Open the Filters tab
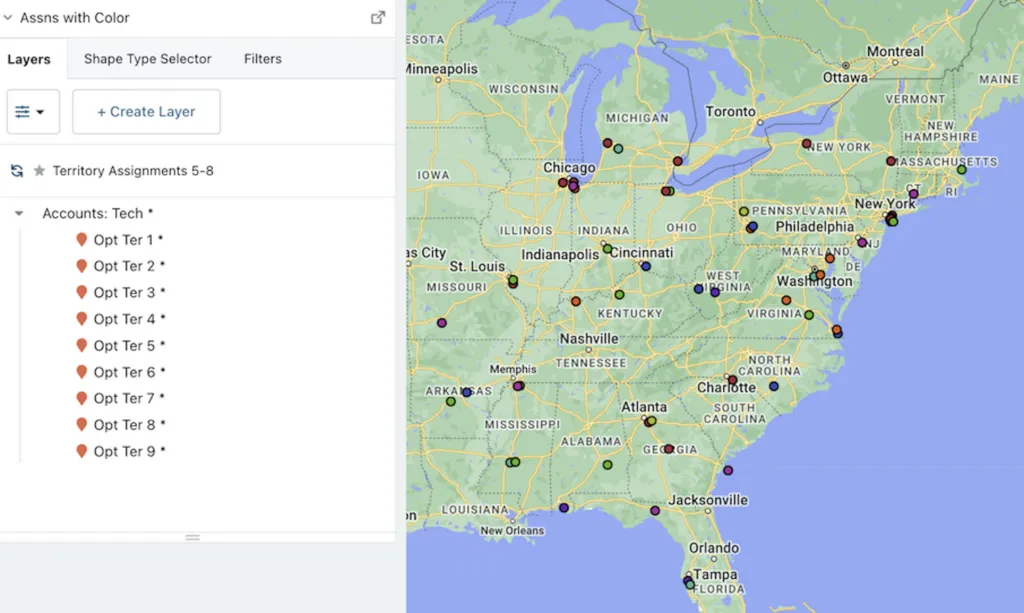This screenshot has height=613, width=1024. coord(262,59)
